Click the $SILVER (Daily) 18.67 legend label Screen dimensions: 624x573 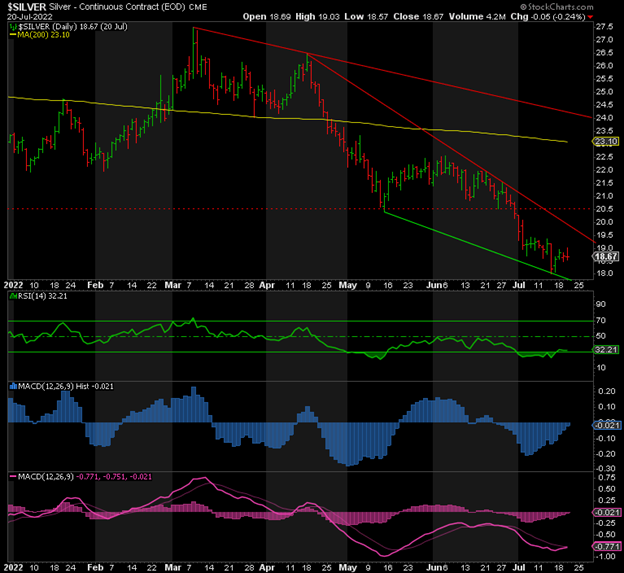click(x=73, y=27)
